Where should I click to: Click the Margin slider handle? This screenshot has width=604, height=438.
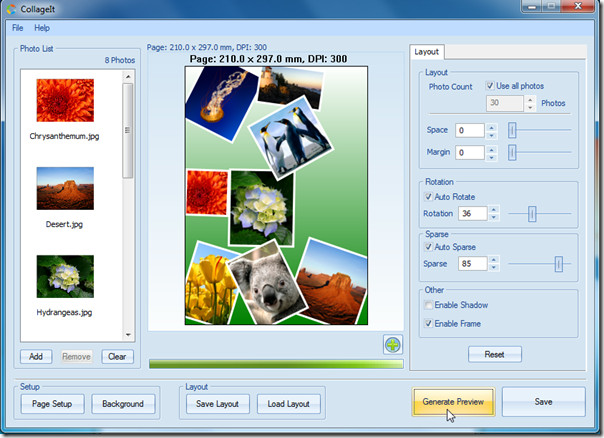click(512, 153)
